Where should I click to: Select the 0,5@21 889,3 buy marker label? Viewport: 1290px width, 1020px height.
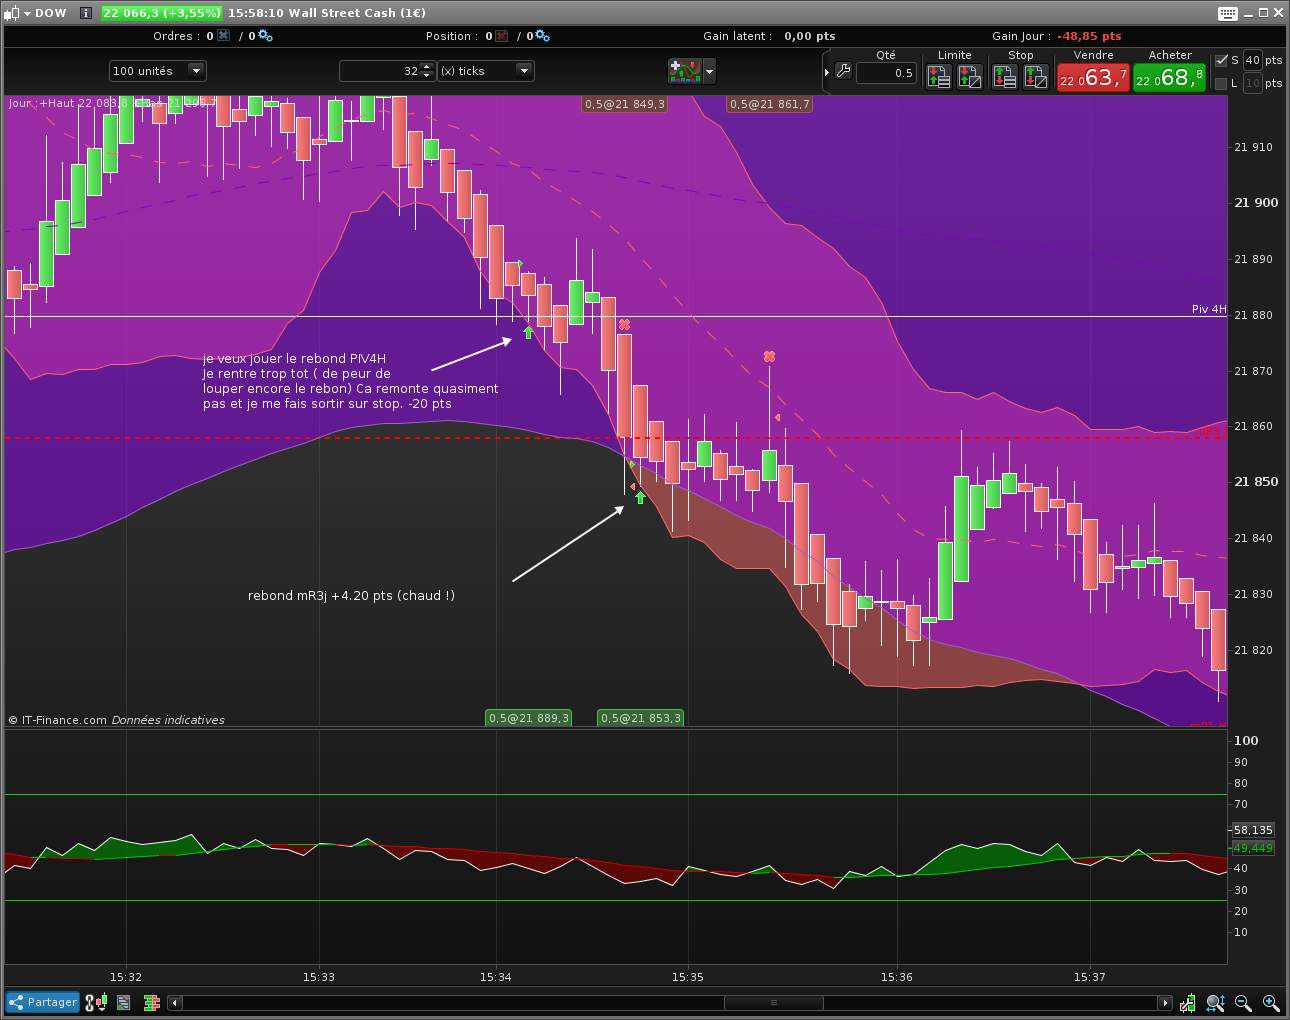click(529, 718)
